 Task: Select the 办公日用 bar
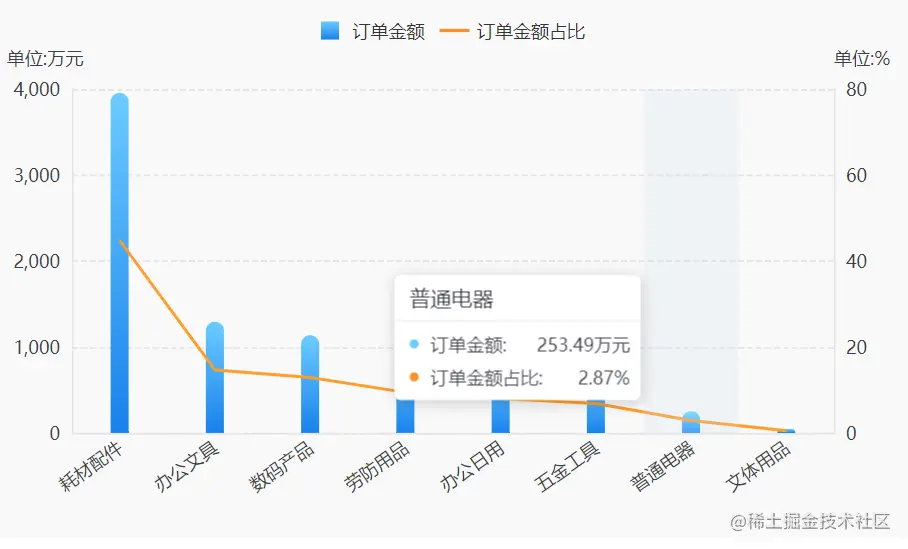[500, 416]
